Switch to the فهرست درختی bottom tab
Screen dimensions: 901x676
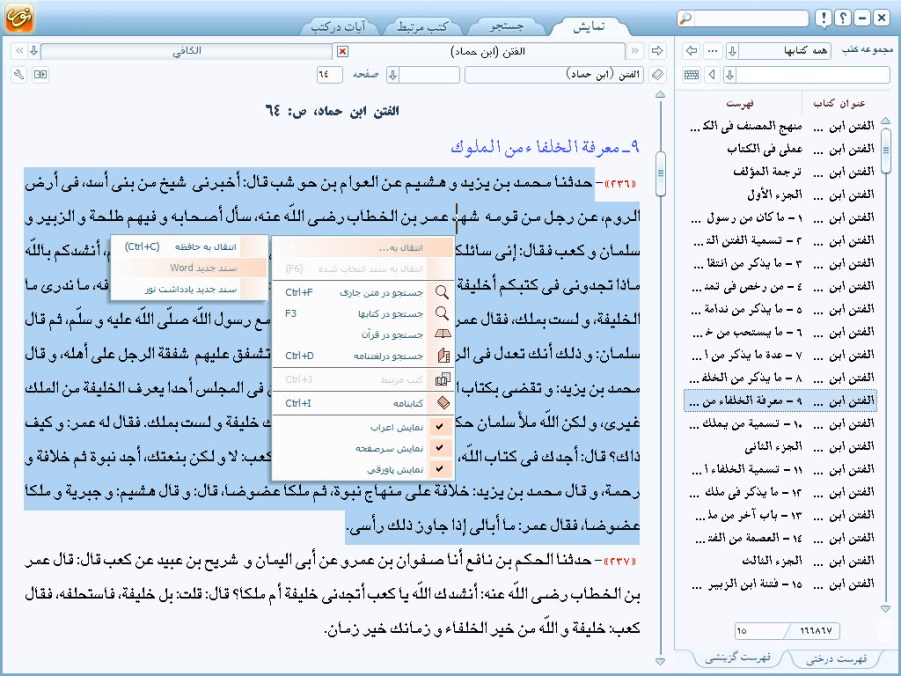[836, 659]
